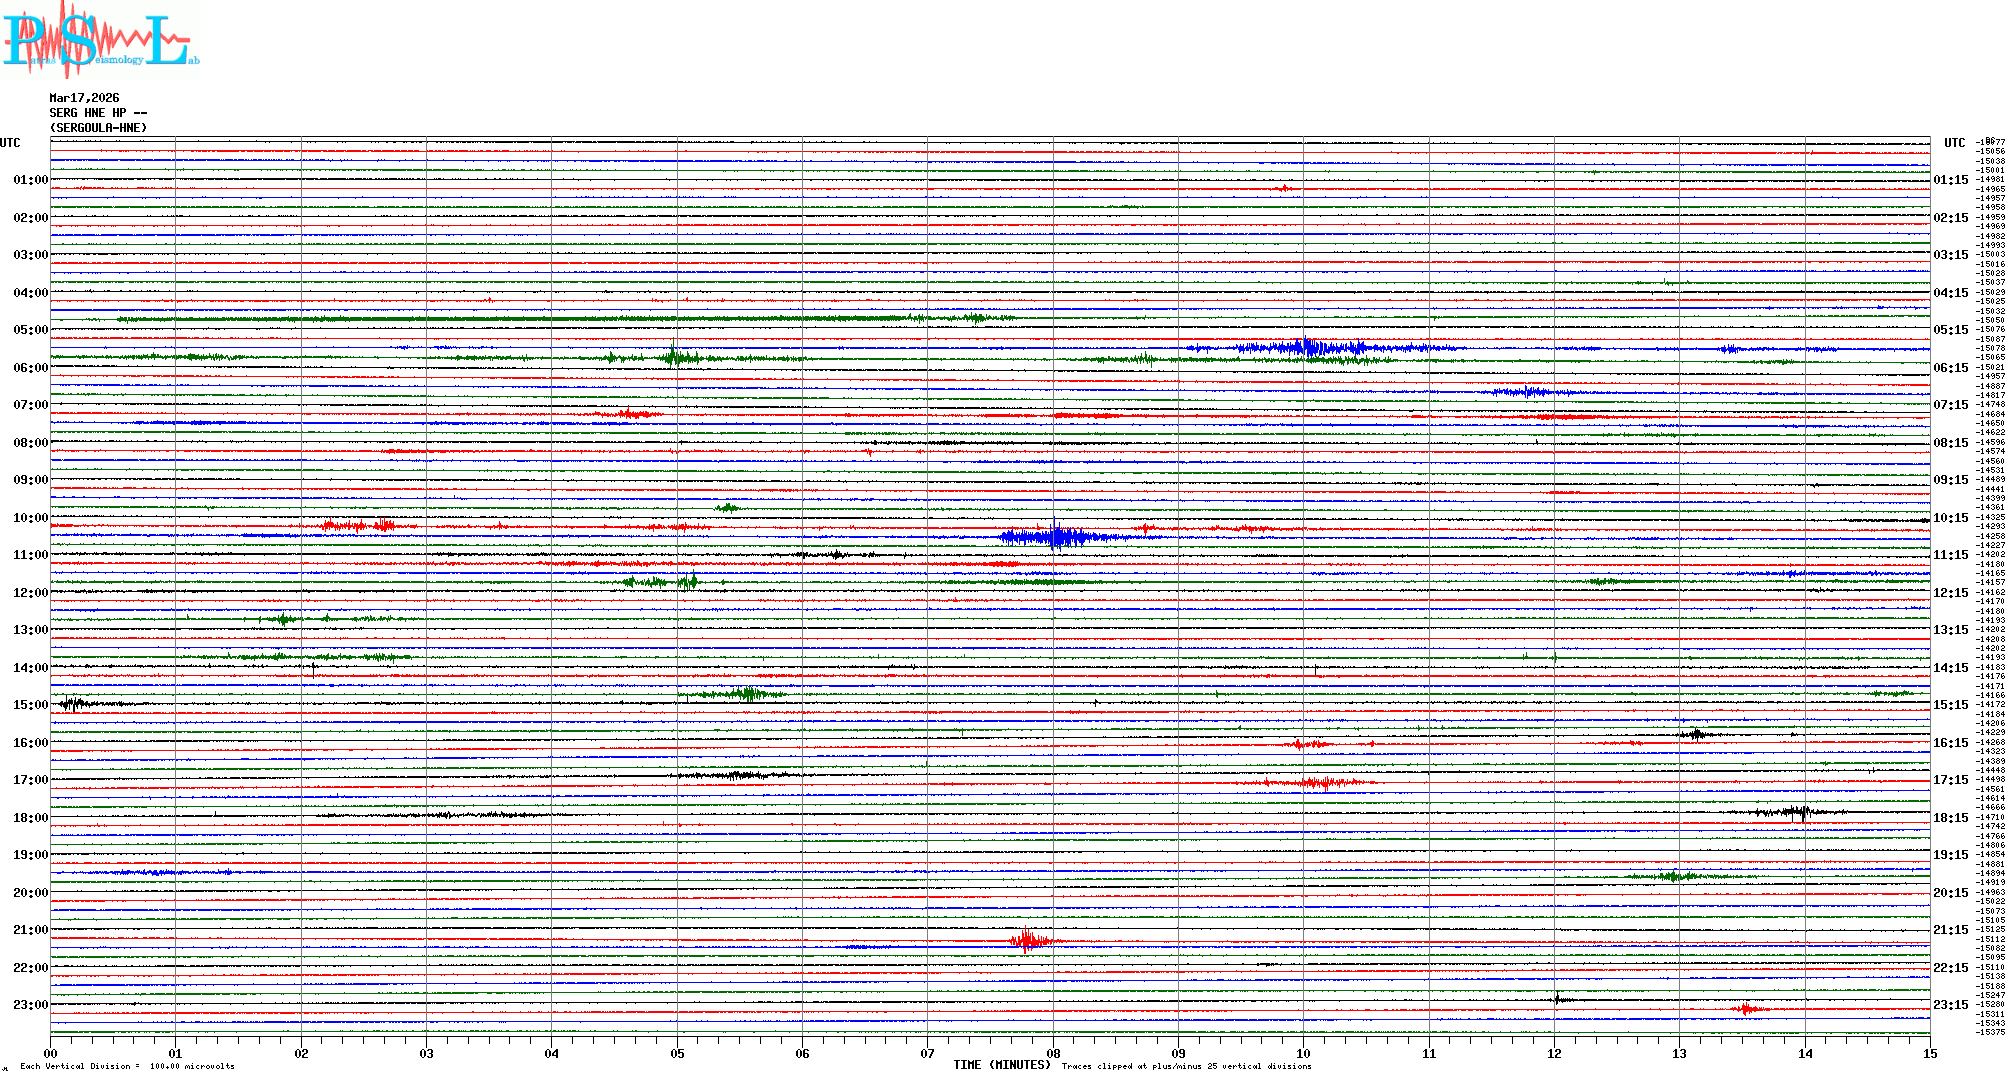
Task: Select the 10:00 hour label on left
Action: (x=30, y=518)
